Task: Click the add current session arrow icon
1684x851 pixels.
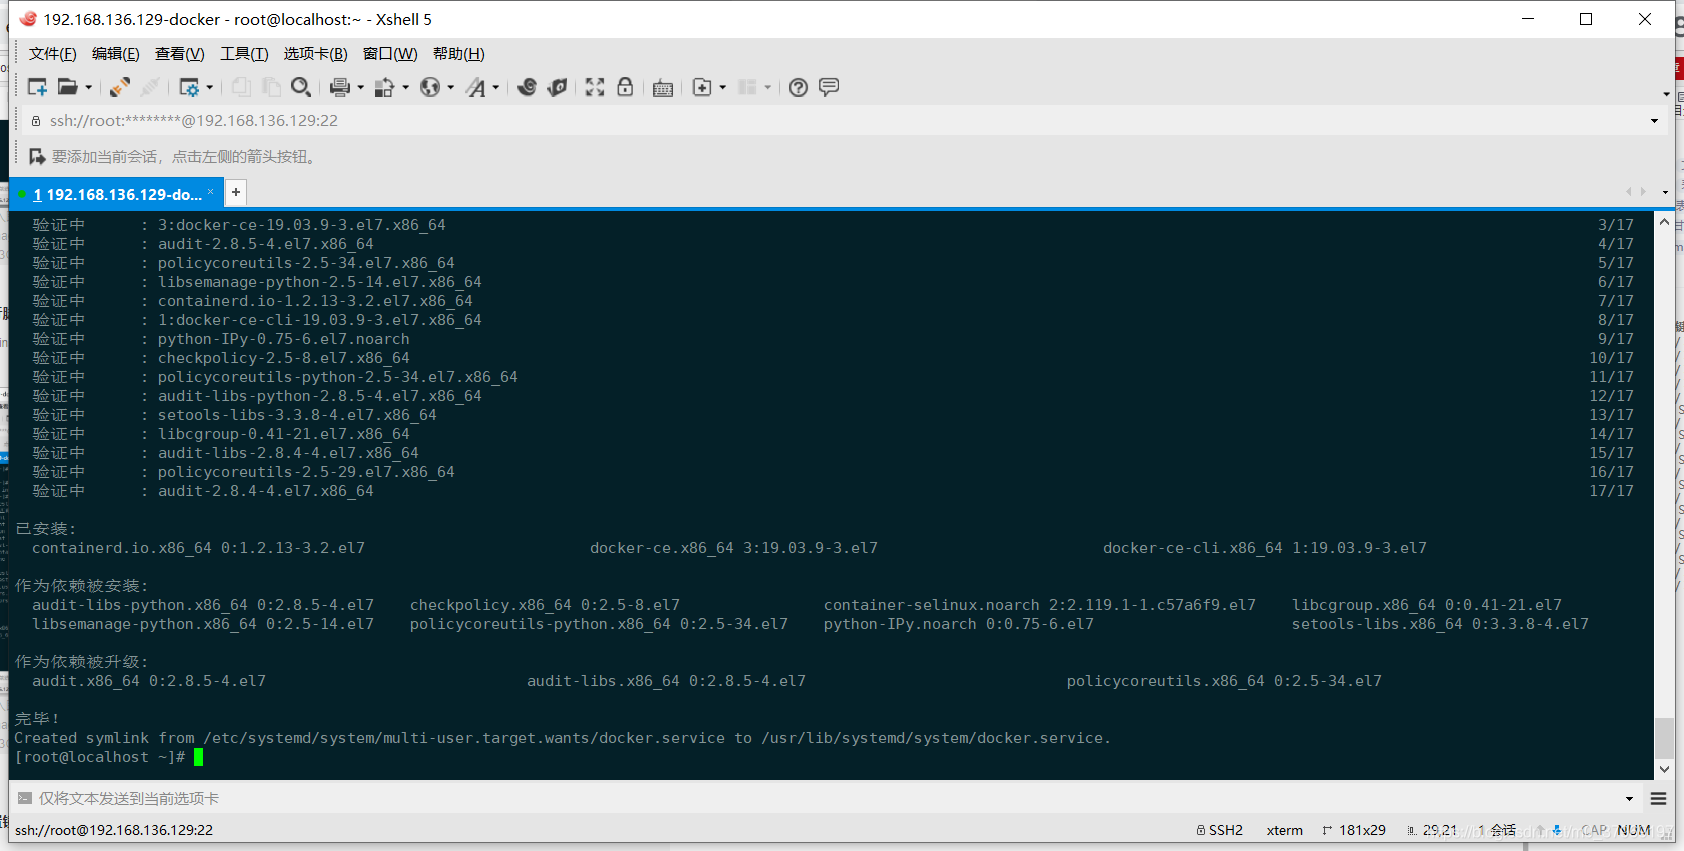Action: point(37,157)
